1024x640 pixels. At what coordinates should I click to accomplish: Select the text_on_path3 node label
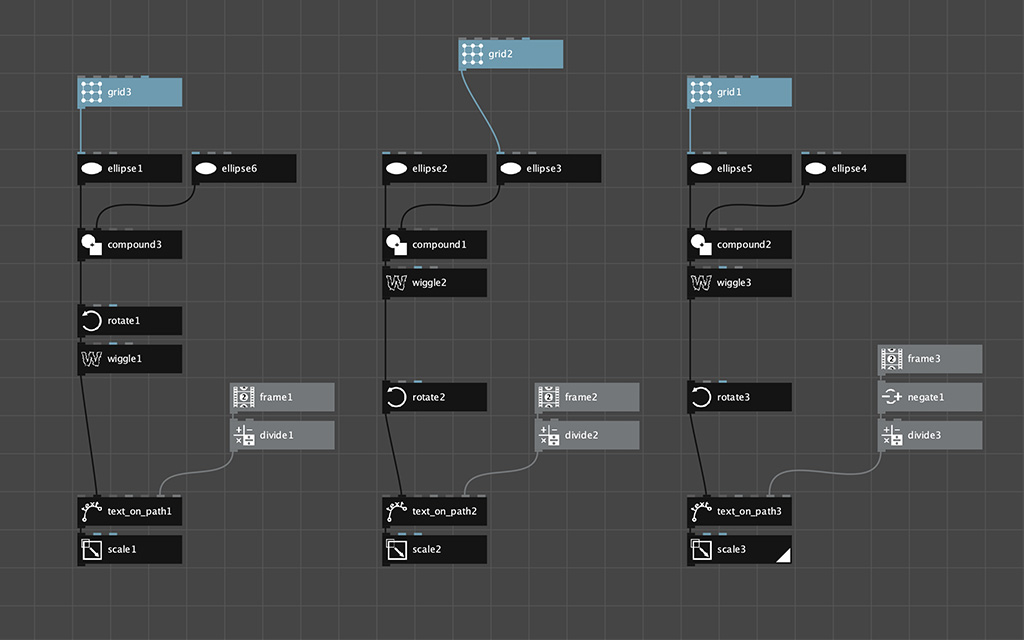tap(749, 511)
